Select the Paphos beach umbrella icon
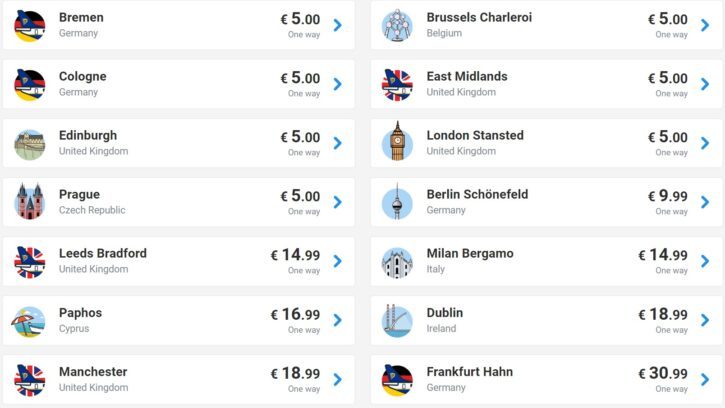Screen dimensions: 725x408 [29, 321]
